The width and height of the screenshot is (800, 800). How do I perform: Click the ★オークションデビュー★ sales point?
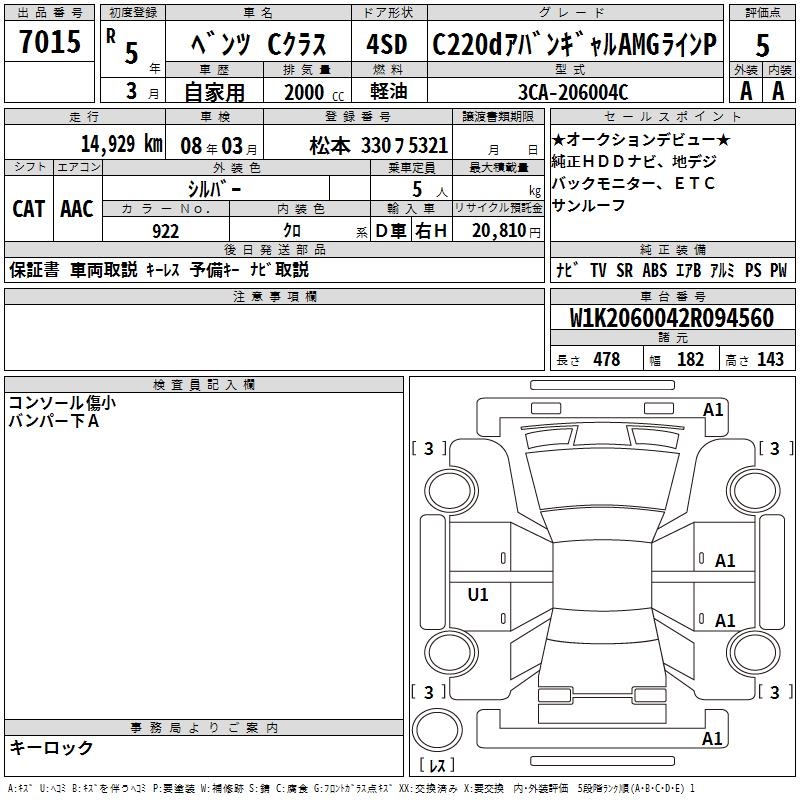(x=641, y=139)
